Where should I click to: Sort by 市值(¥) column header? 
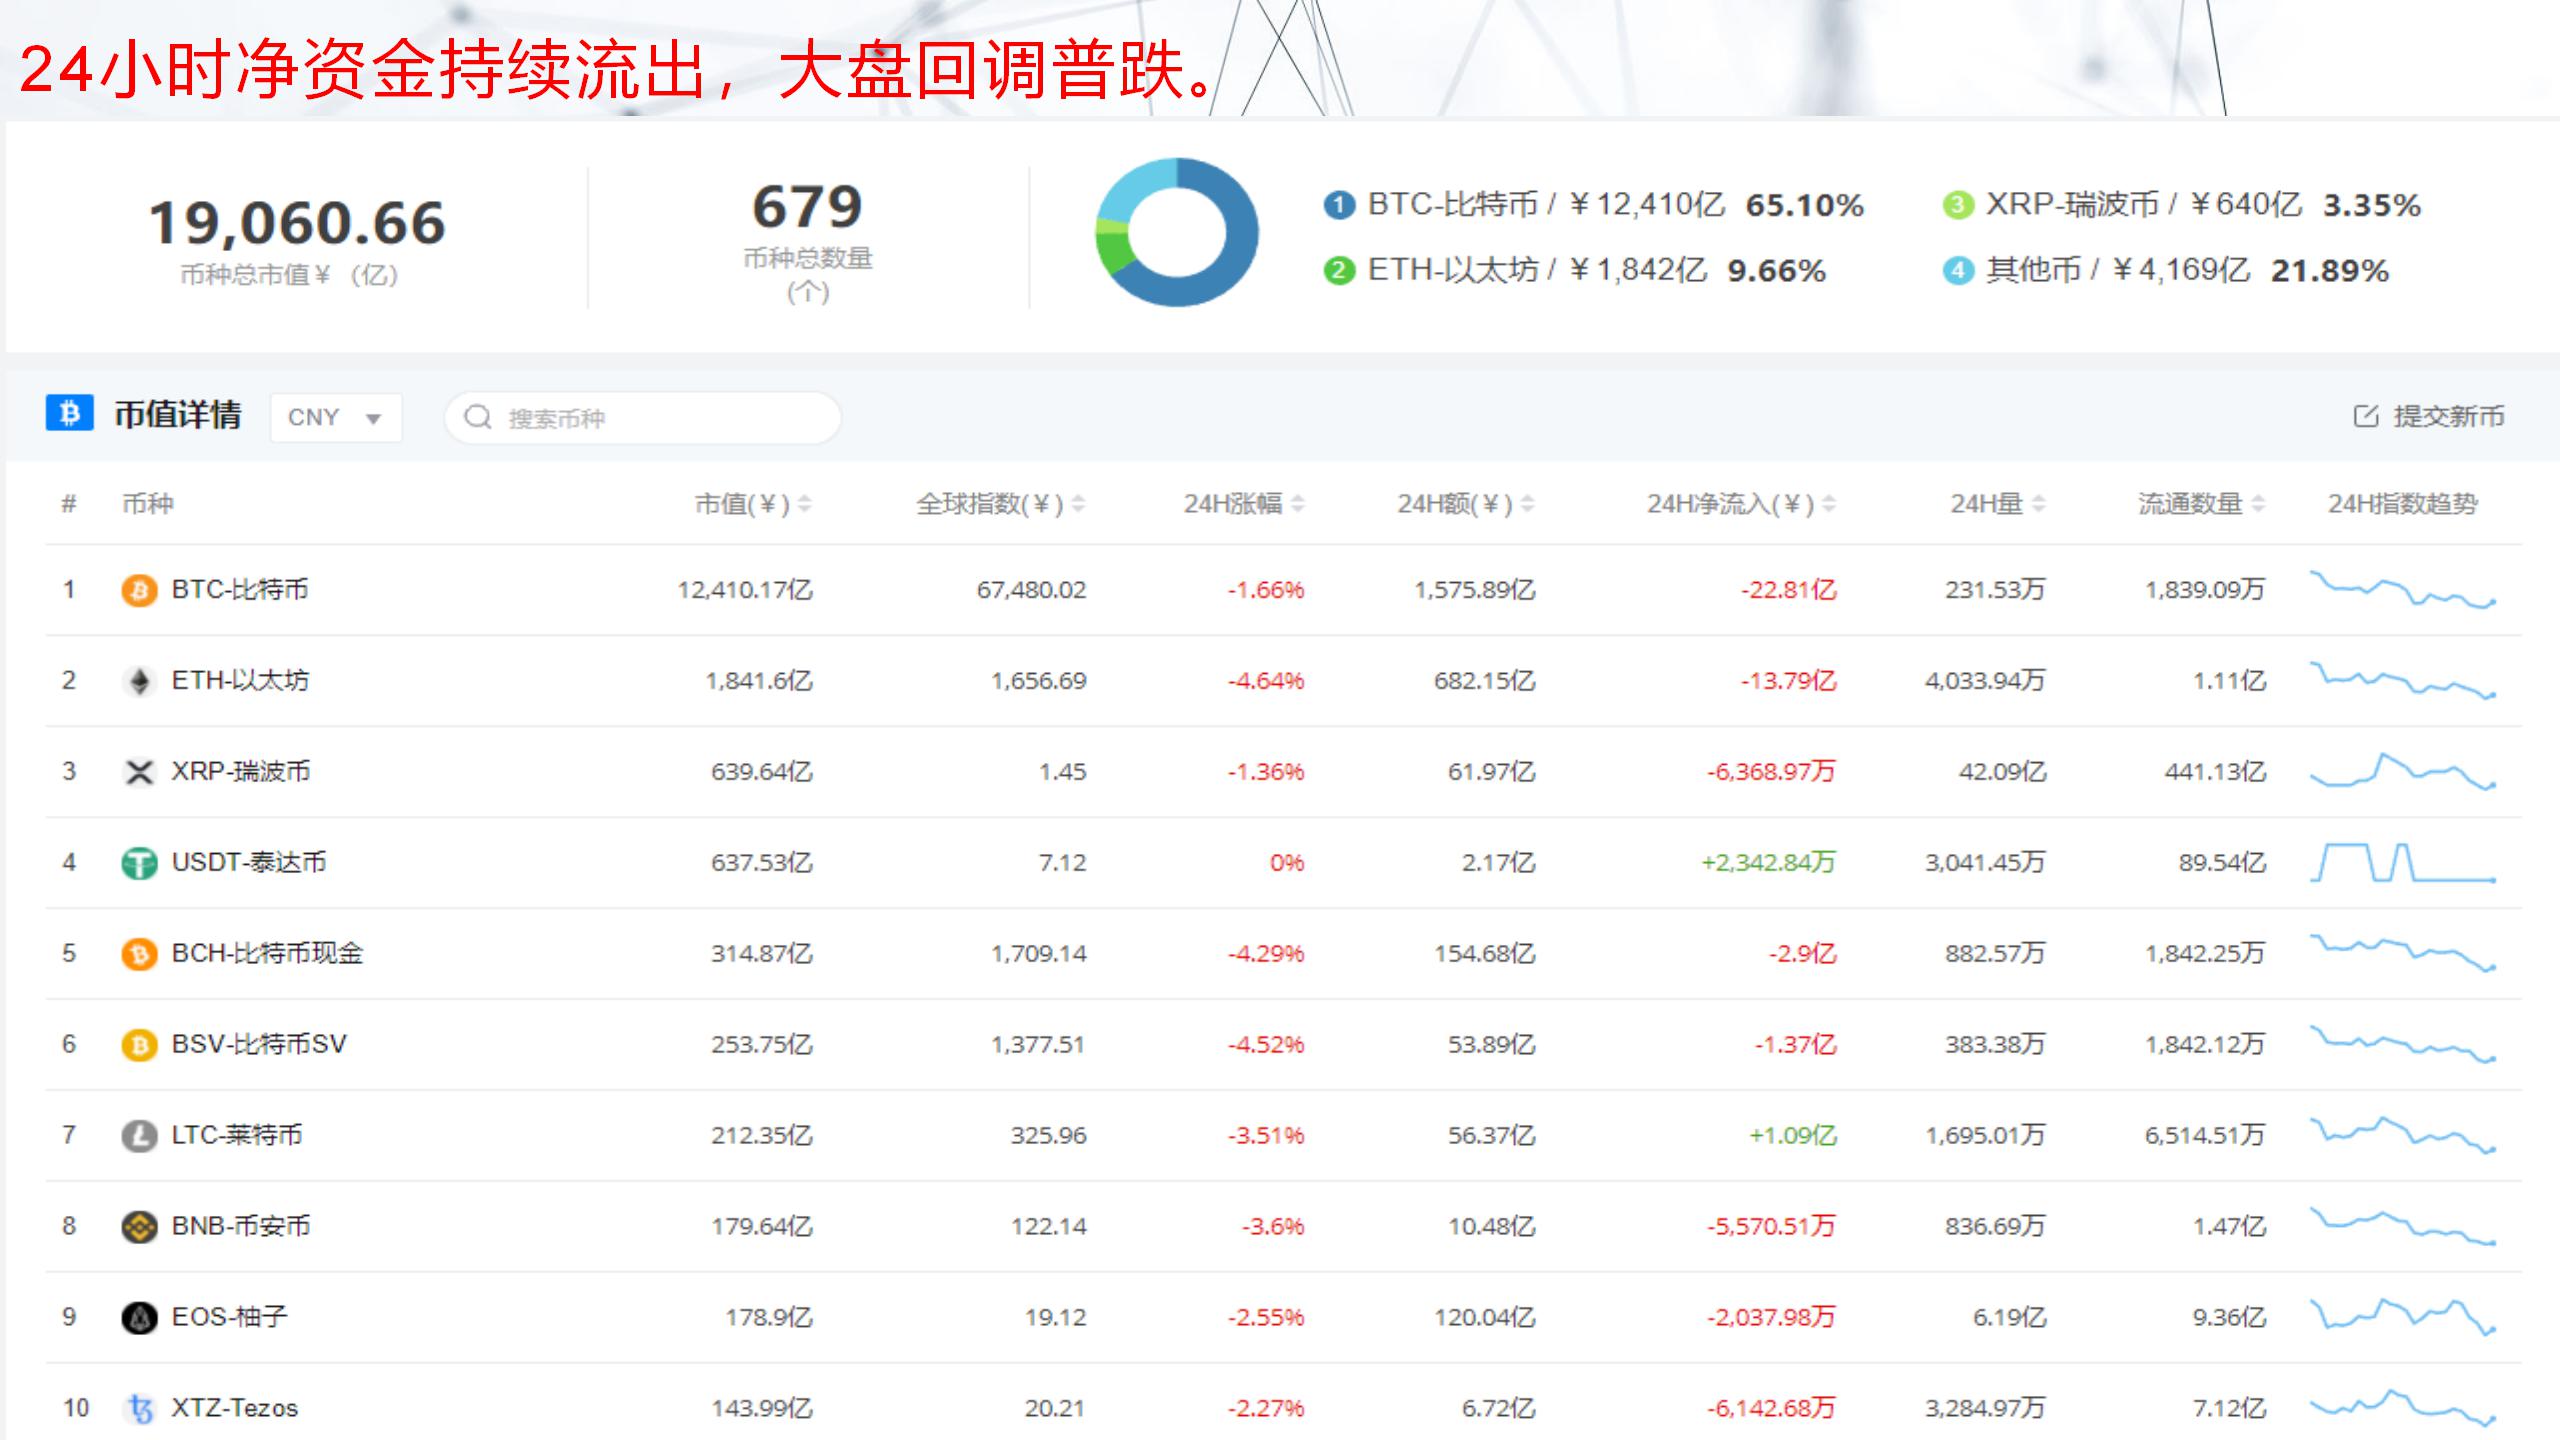(752, 504)
